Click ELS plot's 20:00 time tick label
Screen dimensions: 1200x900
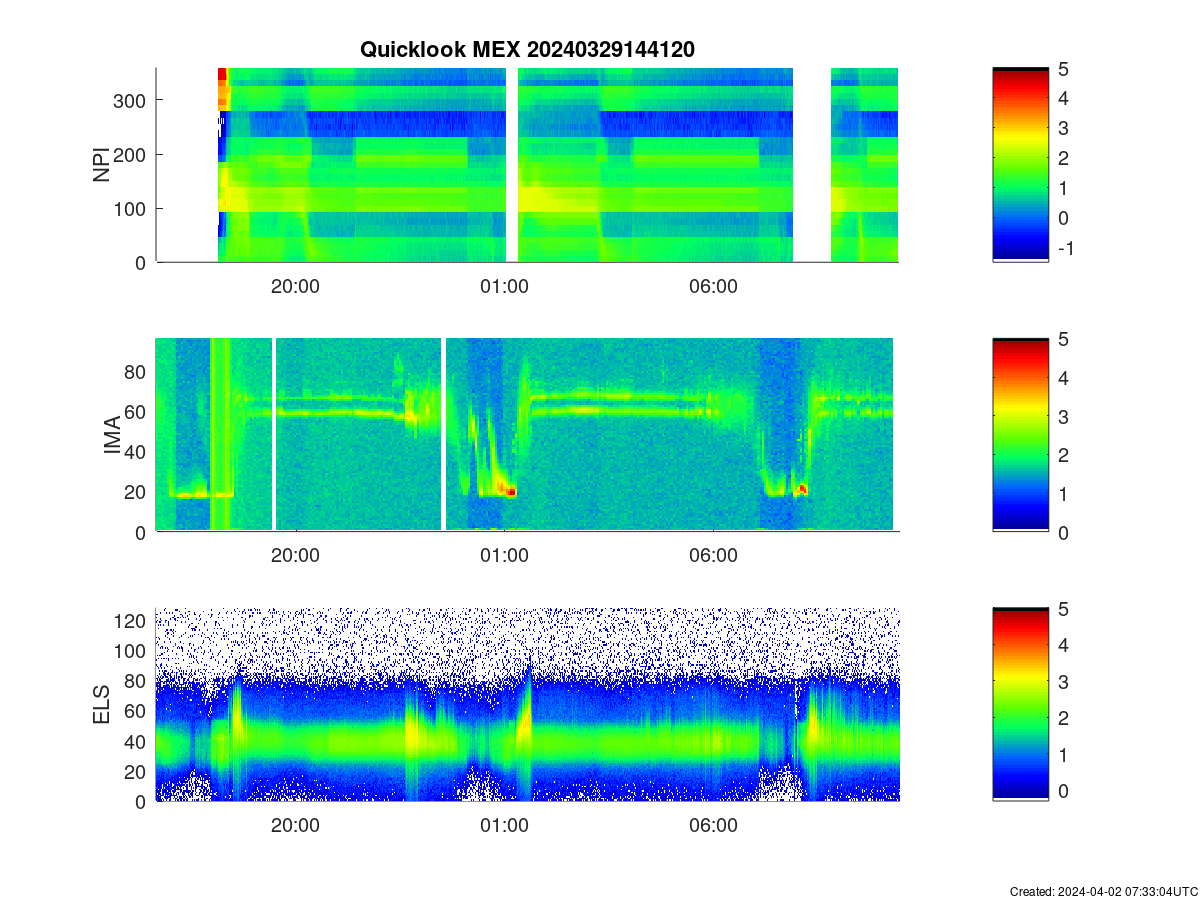(x=295, y=826)
